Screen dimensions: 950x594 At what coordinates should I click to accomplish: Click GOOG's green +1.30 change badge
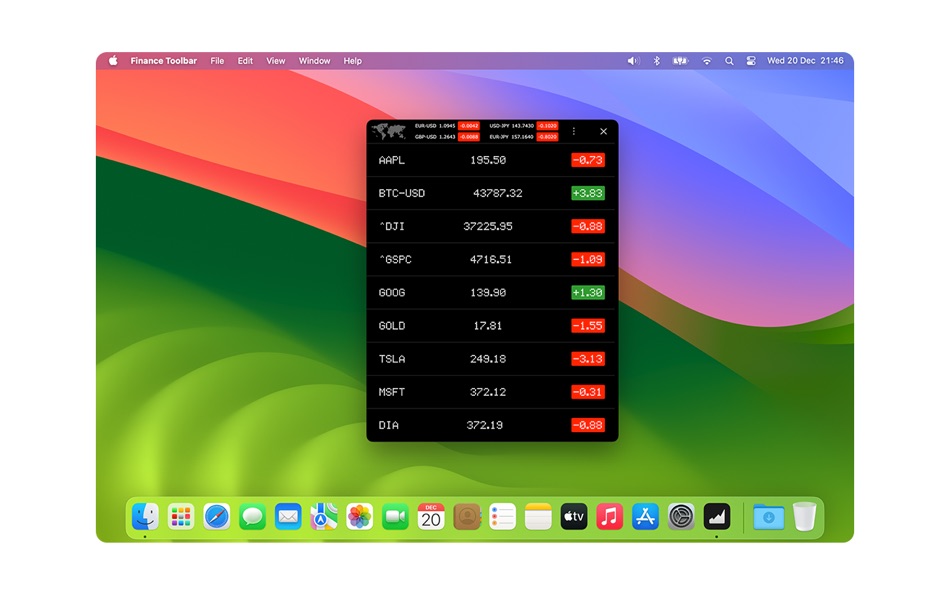(588, 293)
